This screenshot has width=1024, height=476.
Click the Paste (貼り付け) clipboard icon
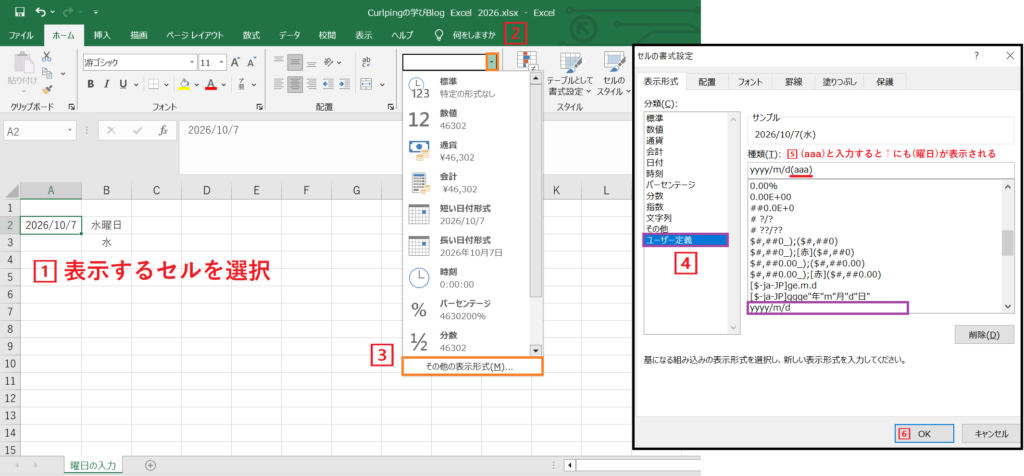22,63
